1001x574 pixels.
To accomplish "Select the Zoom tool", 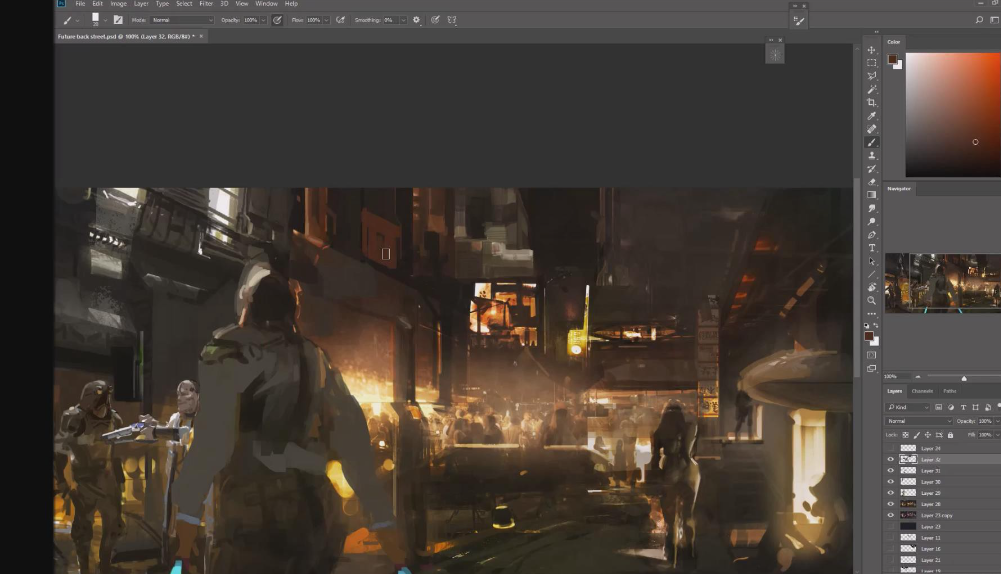I will coord(871,301).
